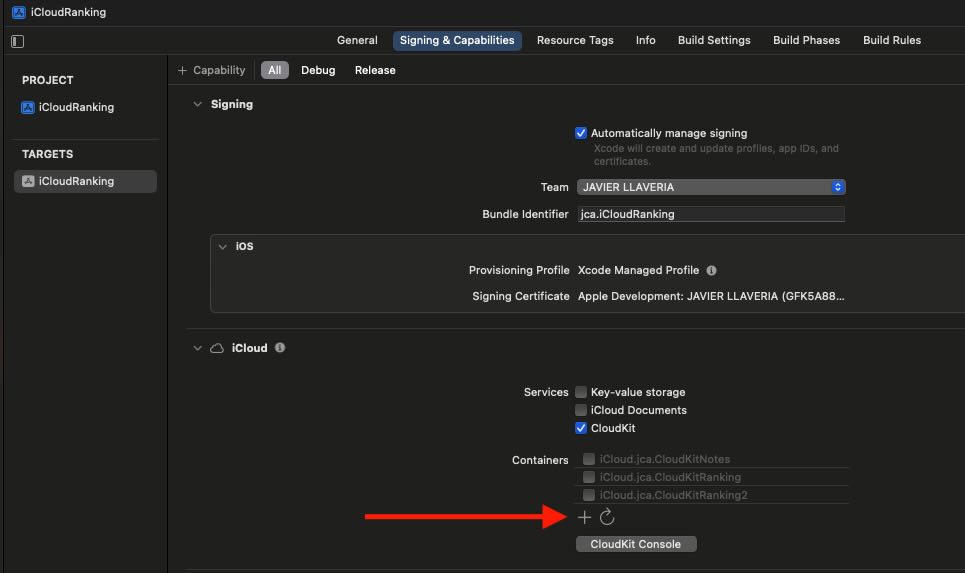Viewport: 965px width, 573px height.
Task: Collapse the iCloud section
Action: pyautogui.click(x=198, y=348)
